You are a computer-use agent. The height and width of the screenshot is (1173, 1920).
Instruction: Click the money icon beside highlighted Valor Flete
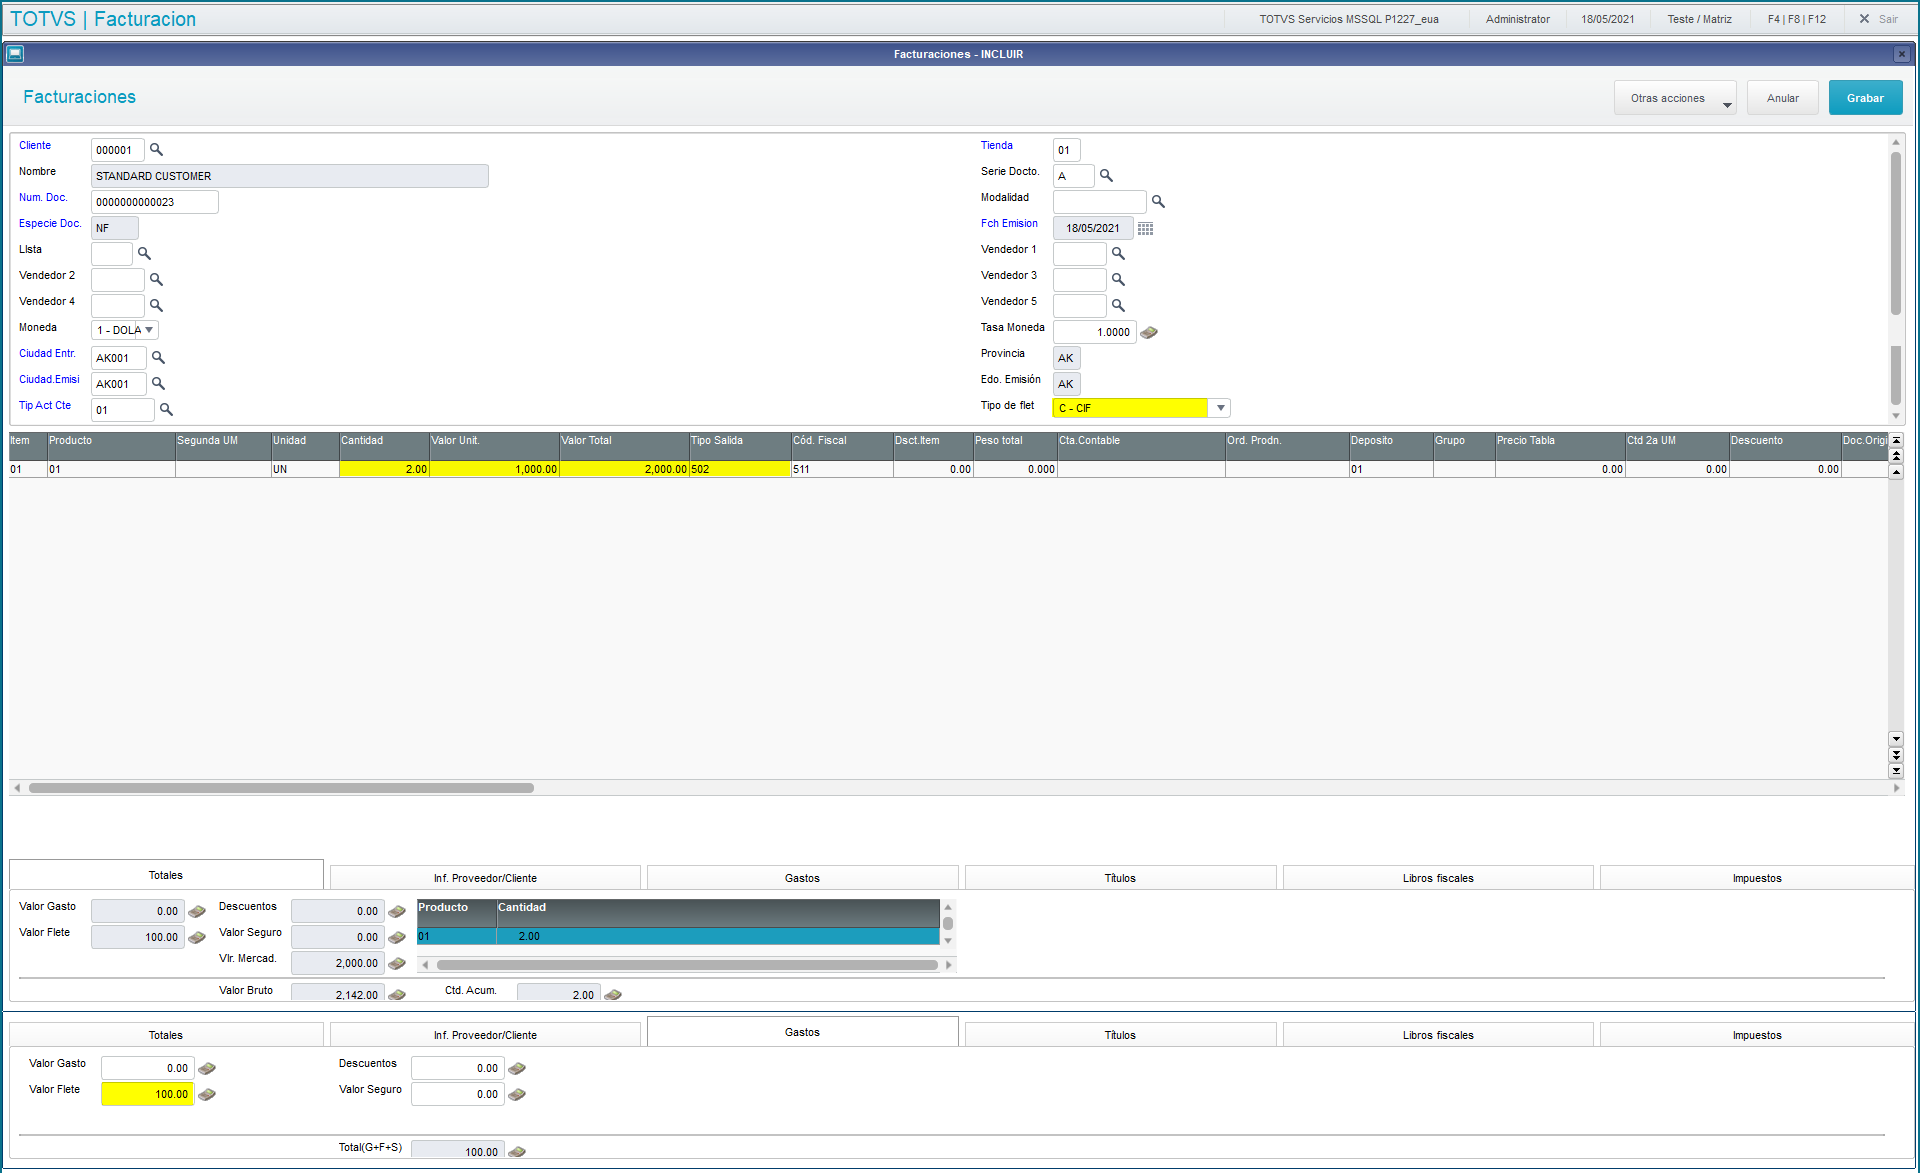(x=207, y=1095)
